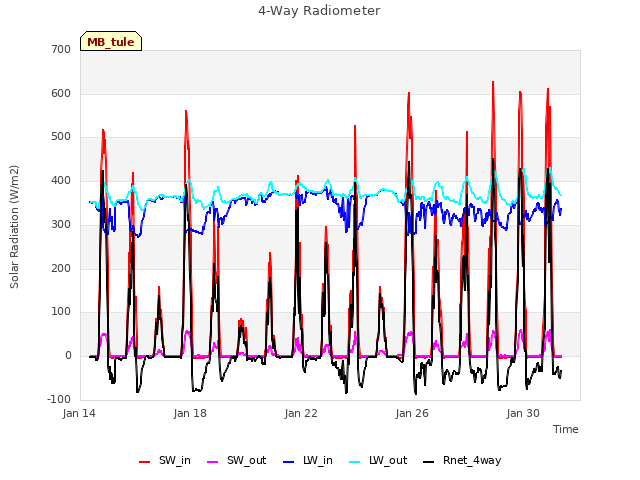Click the Jan 30 x-axis label
Viewport: 640px width, 480px height.
click(x=523, y=413)
